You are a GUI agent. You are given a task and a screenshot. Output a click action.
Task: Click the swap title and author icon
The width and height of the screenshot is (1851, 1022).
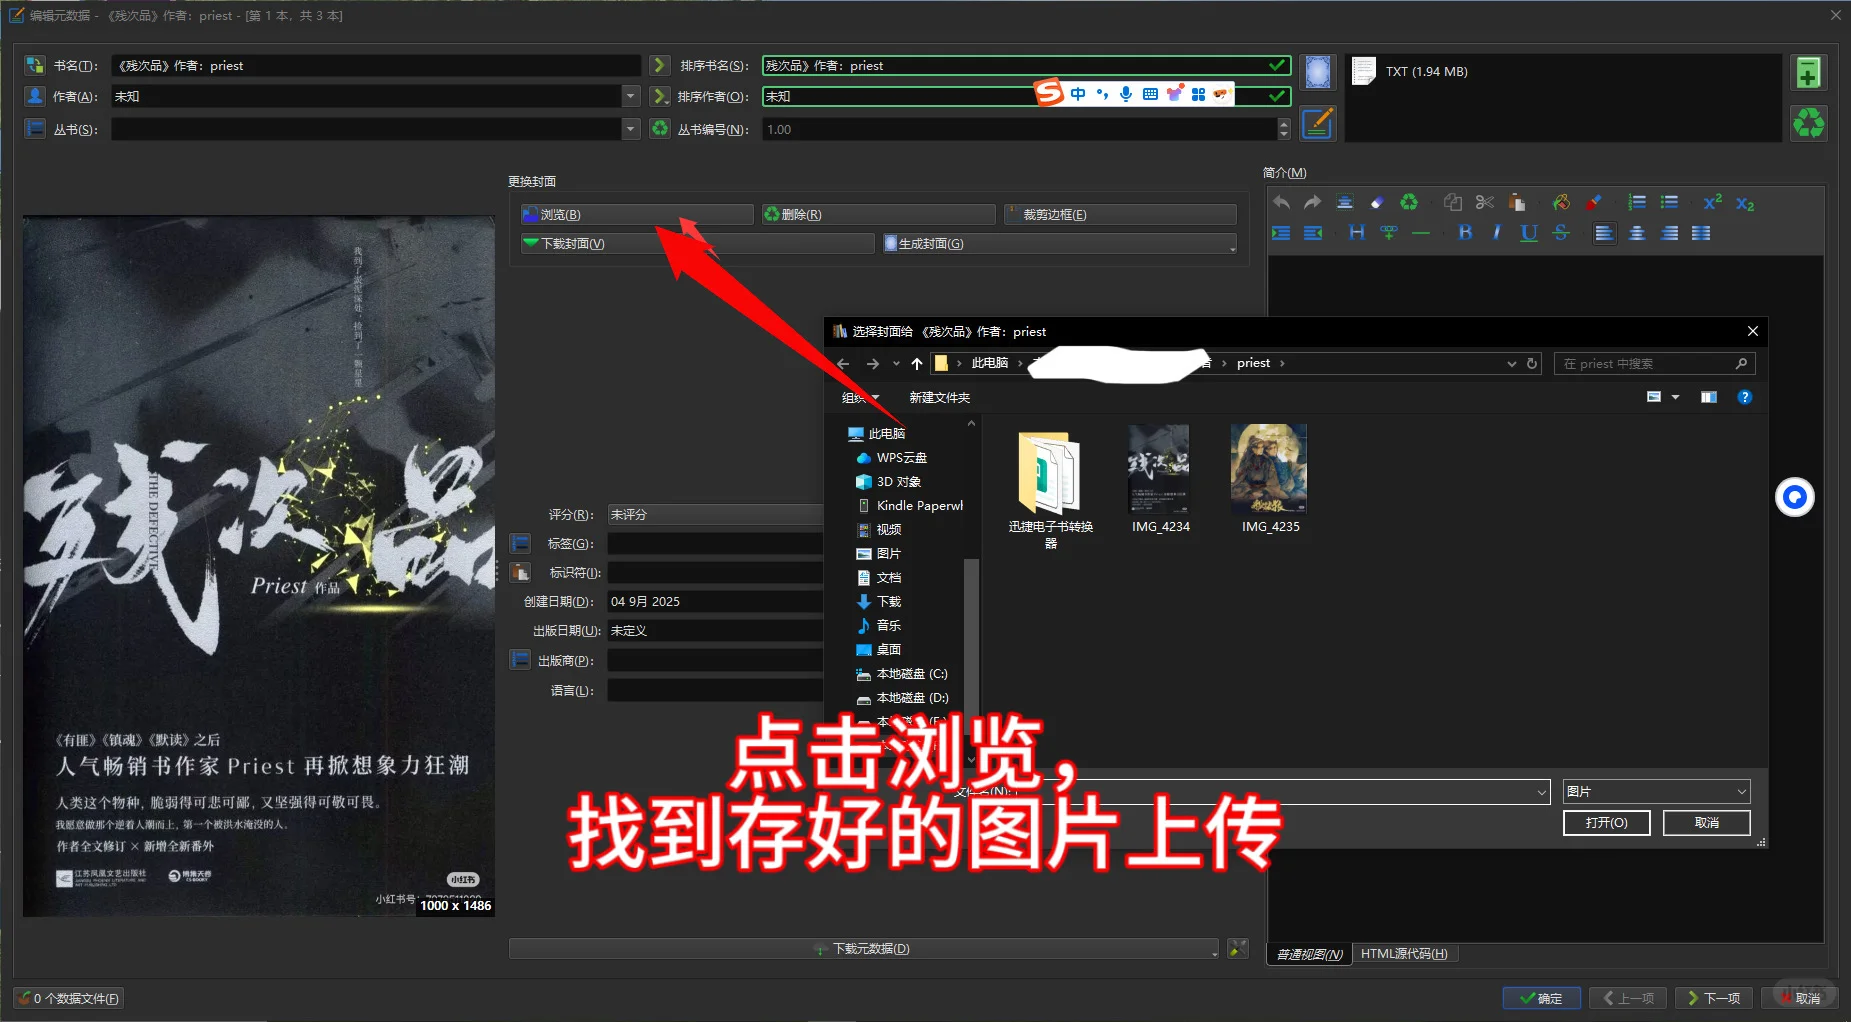[35, 65]
